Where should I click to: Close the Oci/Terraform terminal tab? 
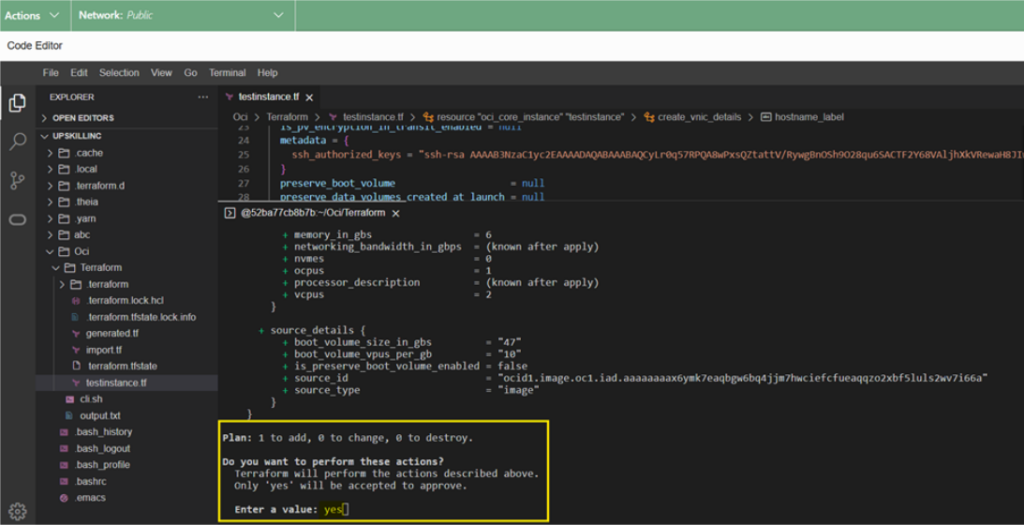pos(396,213)
